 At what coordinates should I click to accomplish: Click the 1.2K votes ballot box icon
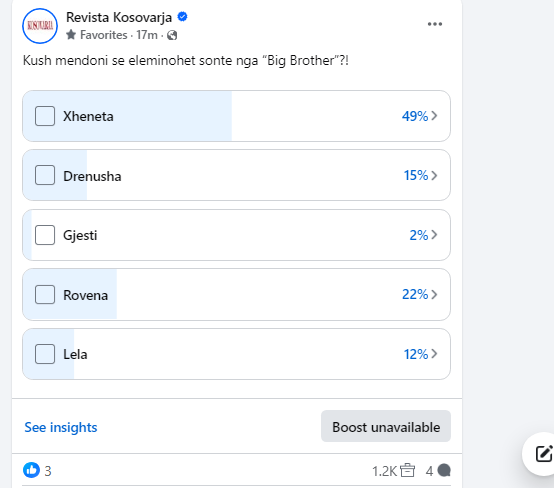pos(407,470)
